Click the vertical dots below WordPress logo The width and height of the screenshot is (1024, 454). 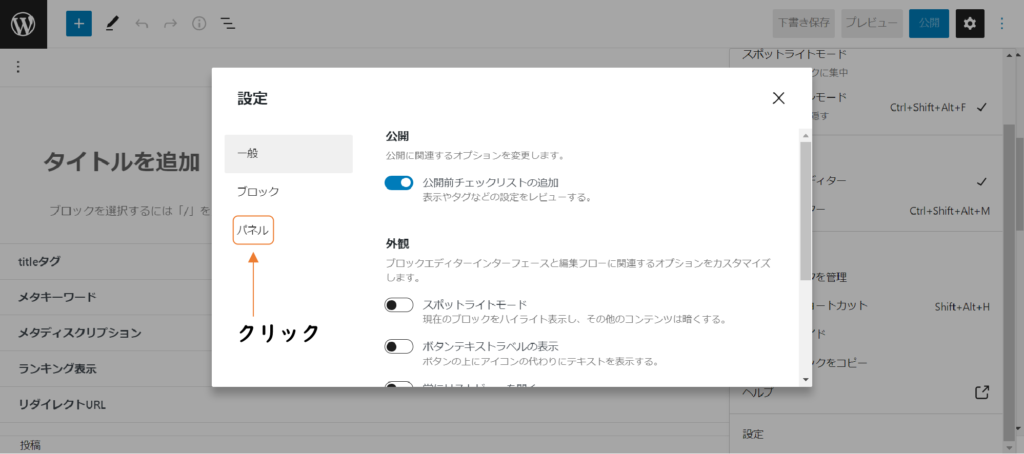18,67
